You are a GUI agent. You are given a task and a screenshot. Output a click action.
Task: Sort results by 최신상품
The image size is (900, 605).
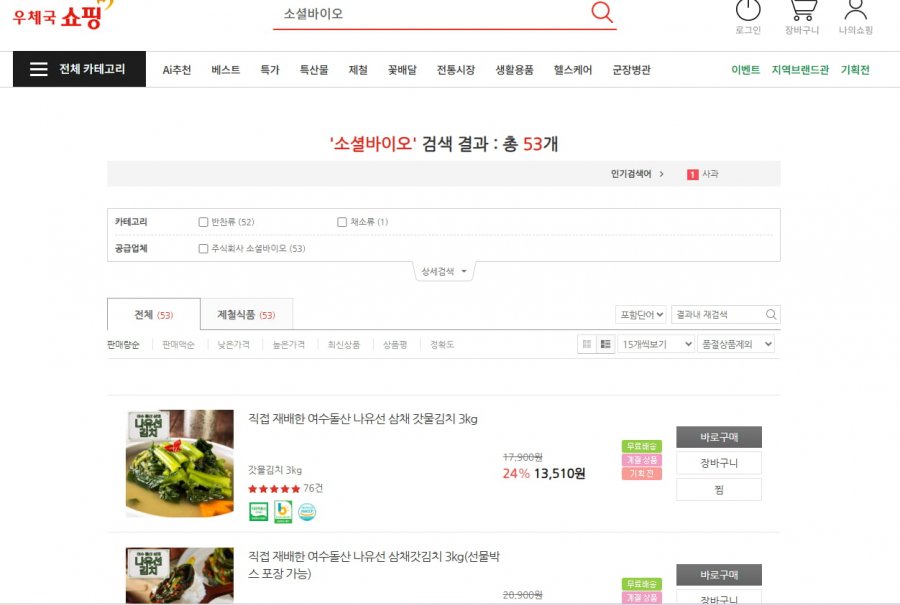pyautogui.click(x=344, y=345)
